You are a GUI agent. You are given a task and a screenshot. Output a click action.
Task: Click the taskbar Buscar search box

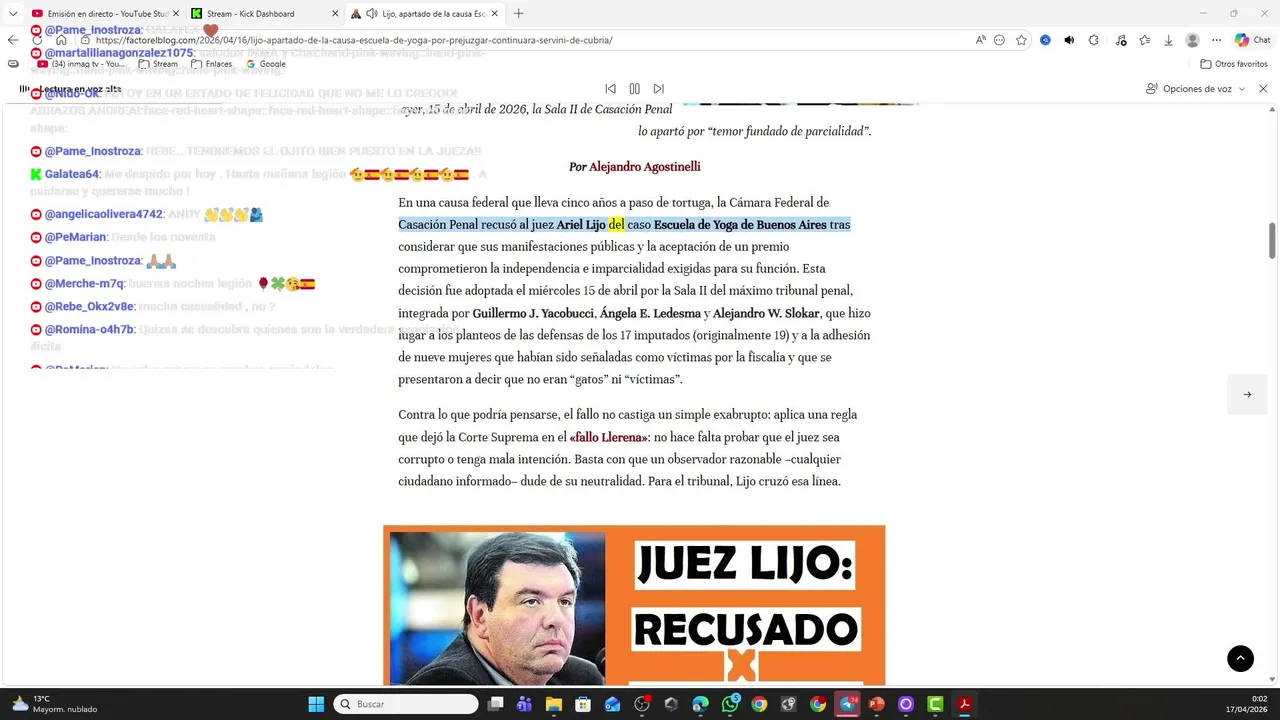(x=406, y=704)
